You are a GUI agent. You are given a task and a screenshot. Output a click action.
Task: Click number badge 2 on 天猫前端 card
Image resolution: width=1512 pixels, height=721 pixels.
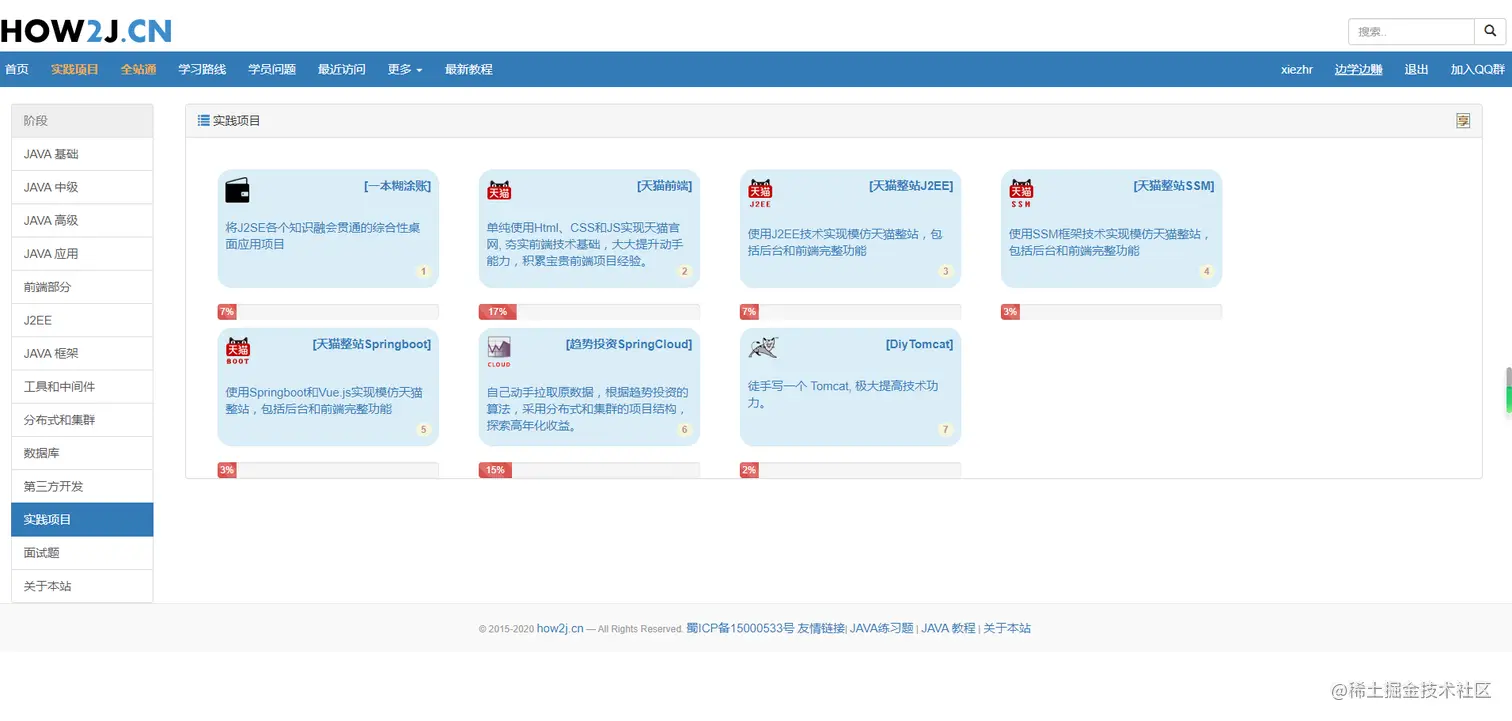[684, 271]
